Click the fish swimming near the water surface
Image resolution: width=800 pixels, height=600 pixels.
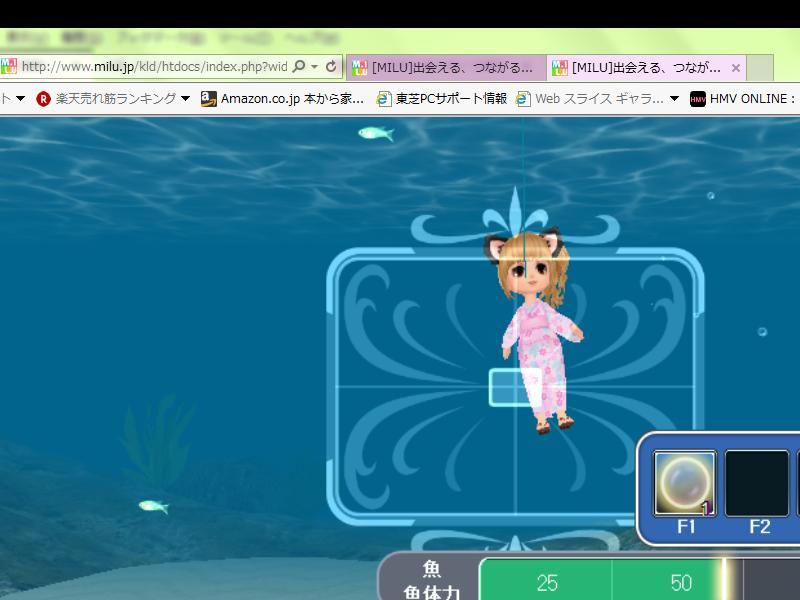pyautogui.click(x=376, y=134)
